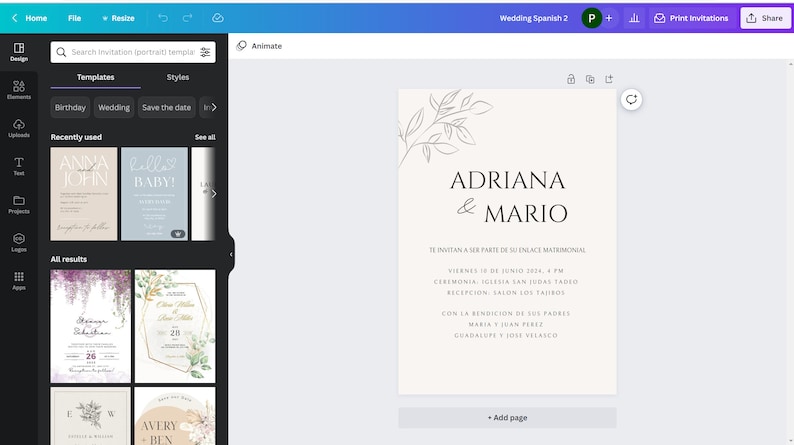
Task: Click Print Invitations button
Action: pos(691,18)
